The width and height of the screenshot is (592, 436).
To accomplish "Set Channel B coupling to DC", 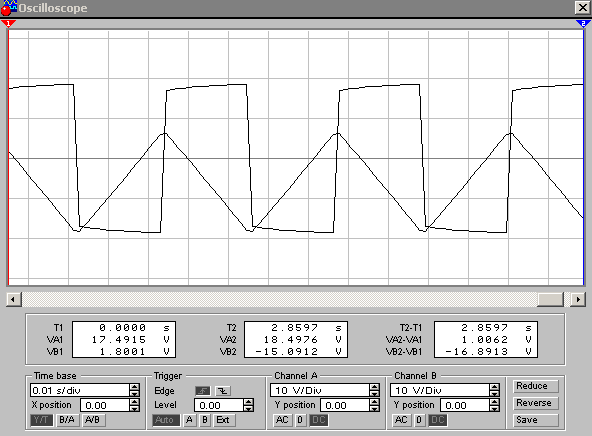I will 438,420.
